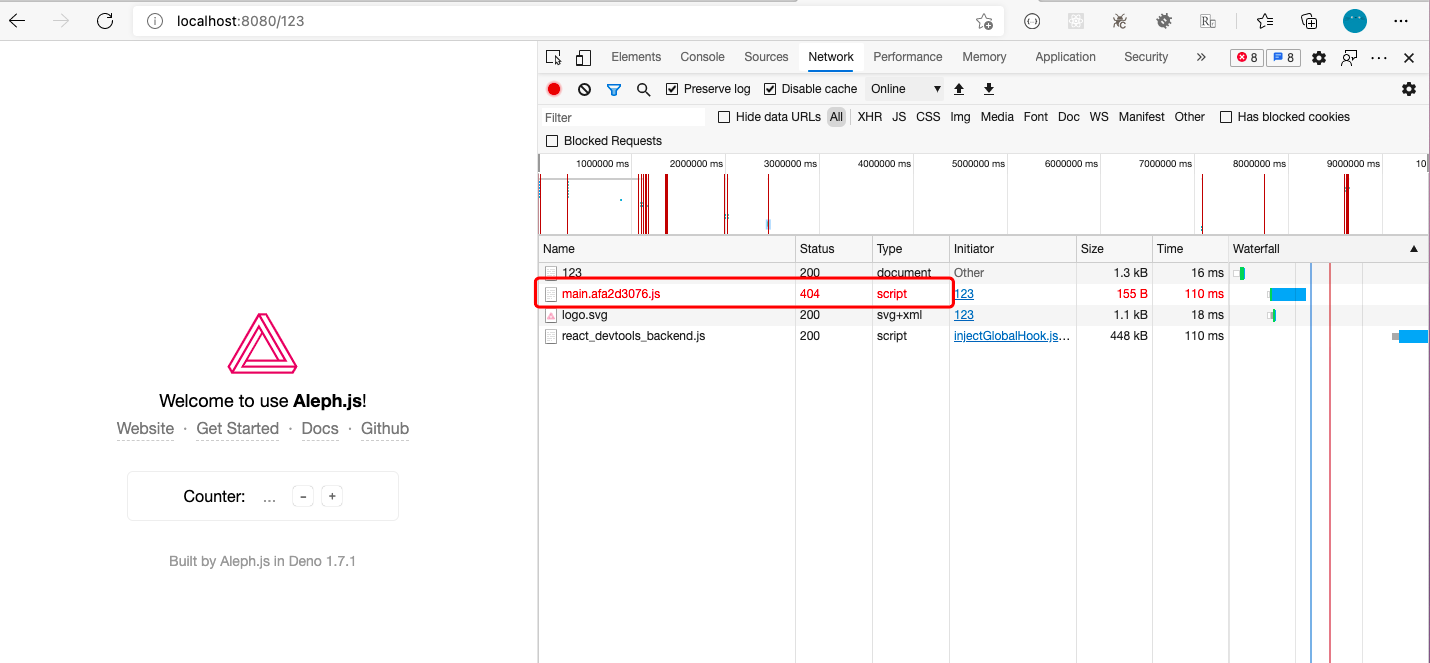Open Network panel settings gear
1430x663 pixels.
1409,89
